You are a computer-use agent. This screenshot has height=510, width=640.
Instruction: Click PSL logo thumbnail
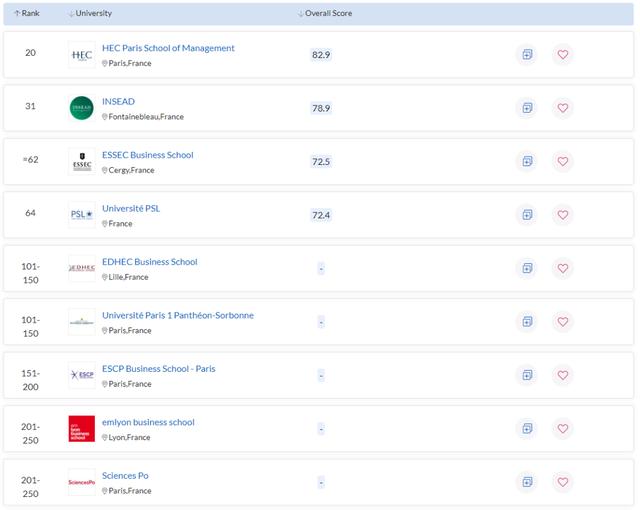[x=82, y=215]
